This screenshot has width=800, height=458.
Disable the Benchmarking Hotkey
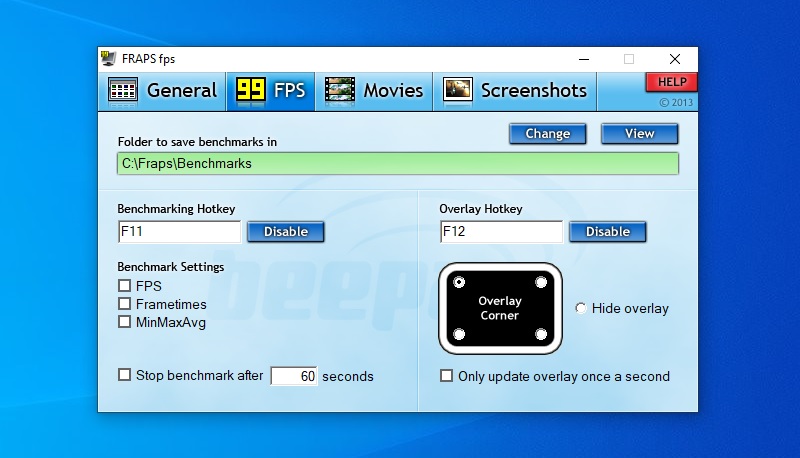(286, 232)
